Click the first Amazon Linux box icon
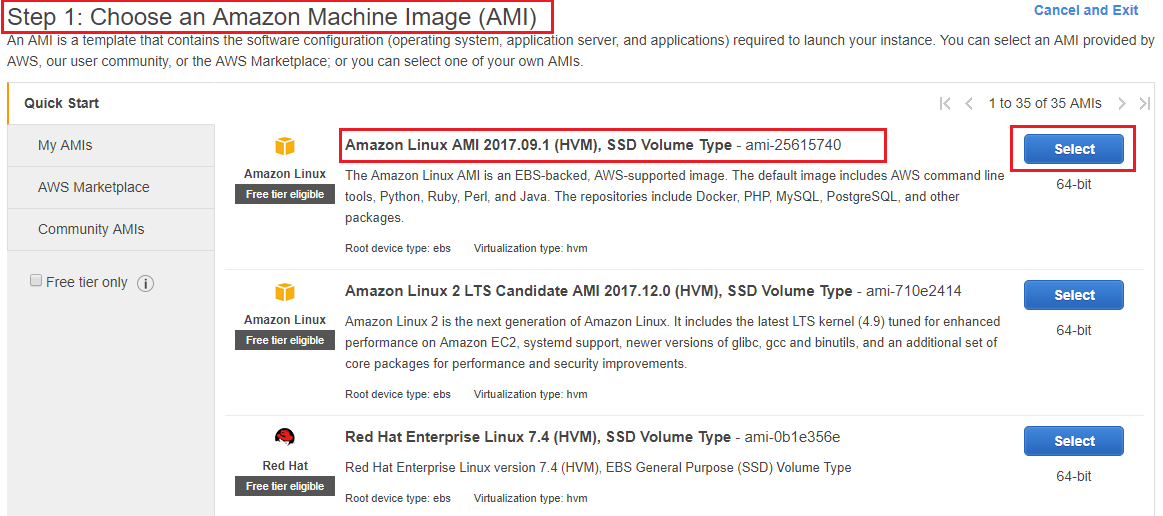The width and height of the screenshot is (1163, 516). click(x=285, y=146)
